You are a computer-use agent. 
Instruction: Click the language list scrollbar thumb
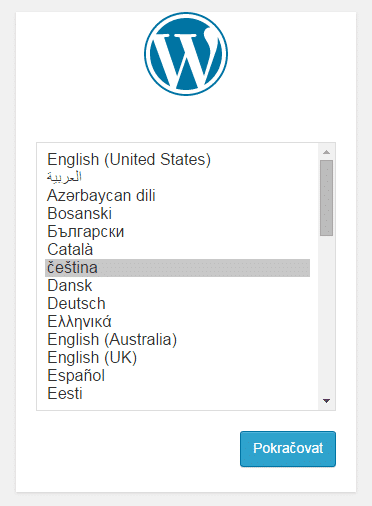[326, 198]
